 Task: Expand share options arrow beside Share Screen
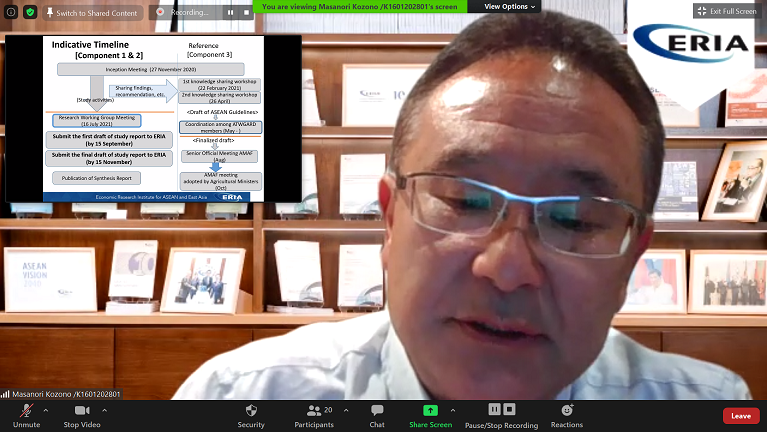[454, 410]
